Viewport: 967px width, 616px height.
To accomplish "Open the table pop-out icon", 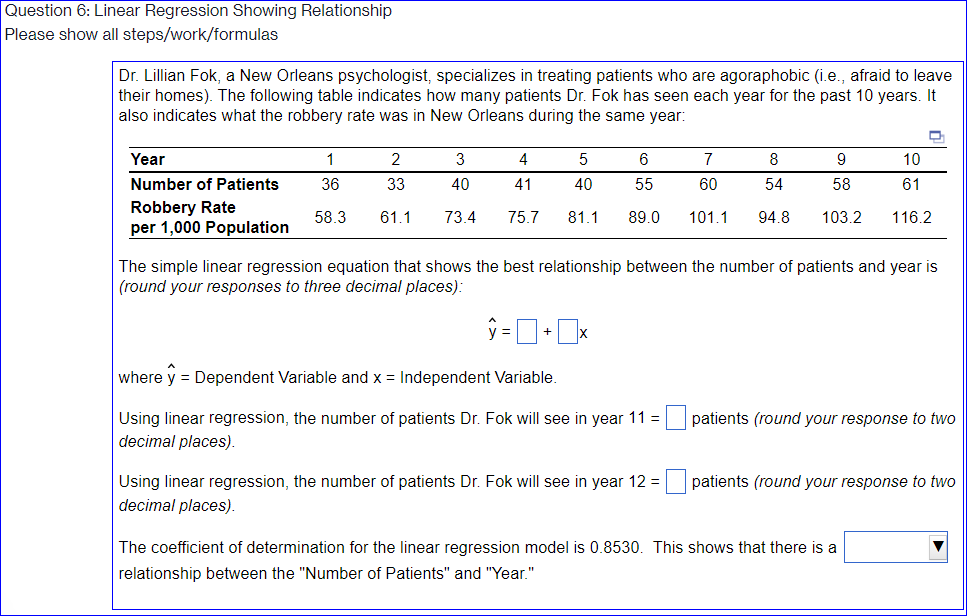I will tap(936, 136).
